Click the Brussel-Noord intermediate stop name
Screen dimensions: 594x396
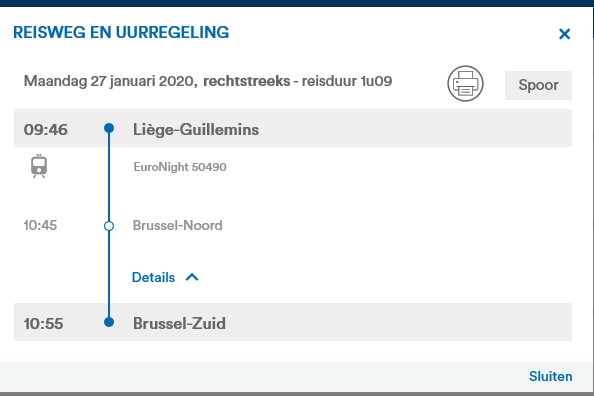coord(177,225)
